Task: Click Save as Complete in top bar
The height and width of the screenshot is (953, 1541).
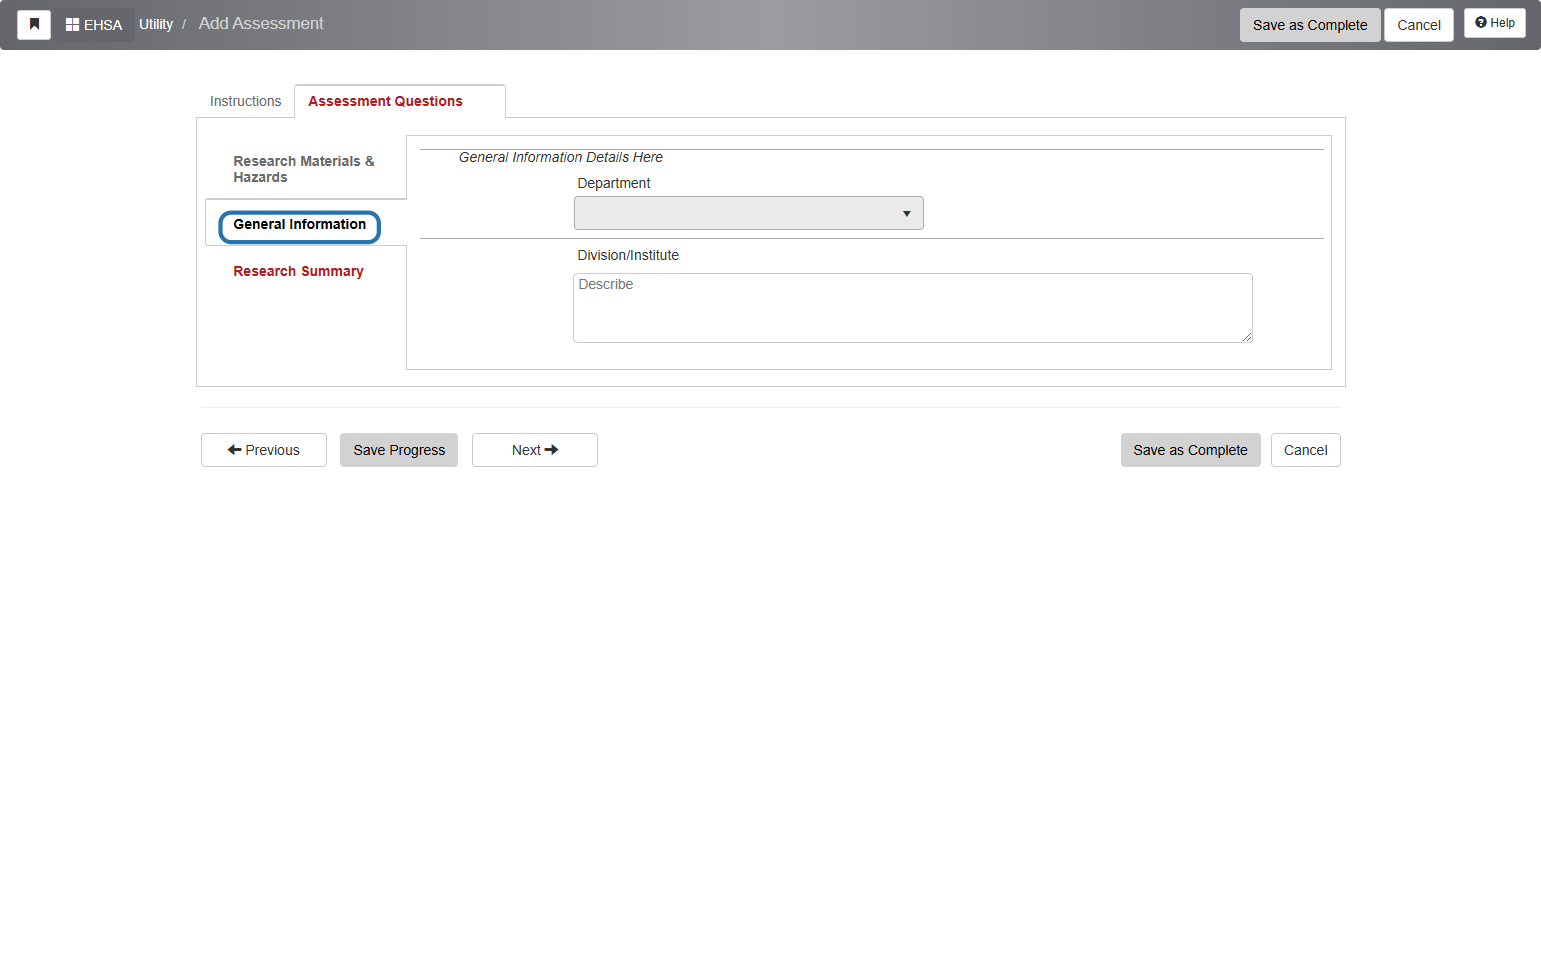Action: 1310,25
